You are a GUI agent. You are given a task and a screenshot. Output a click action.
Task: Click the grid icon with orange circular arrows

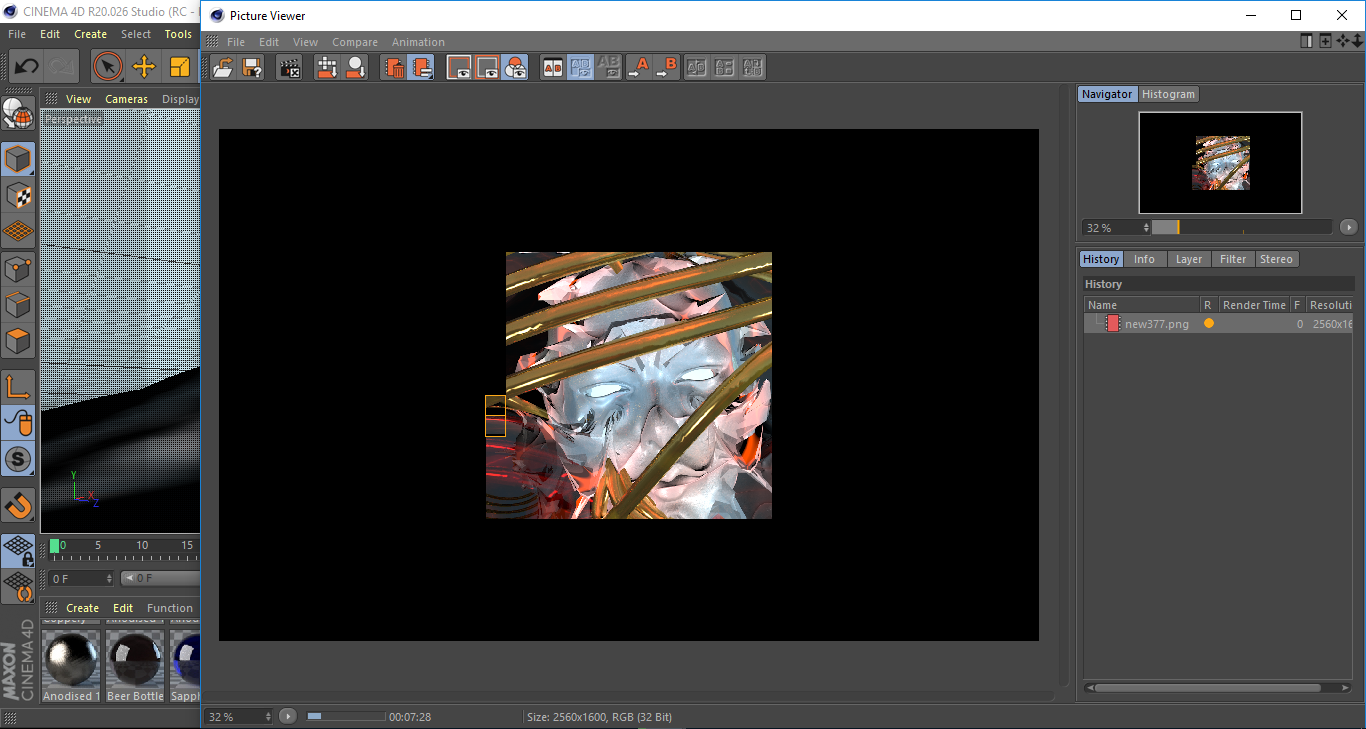tap(18, 586)
